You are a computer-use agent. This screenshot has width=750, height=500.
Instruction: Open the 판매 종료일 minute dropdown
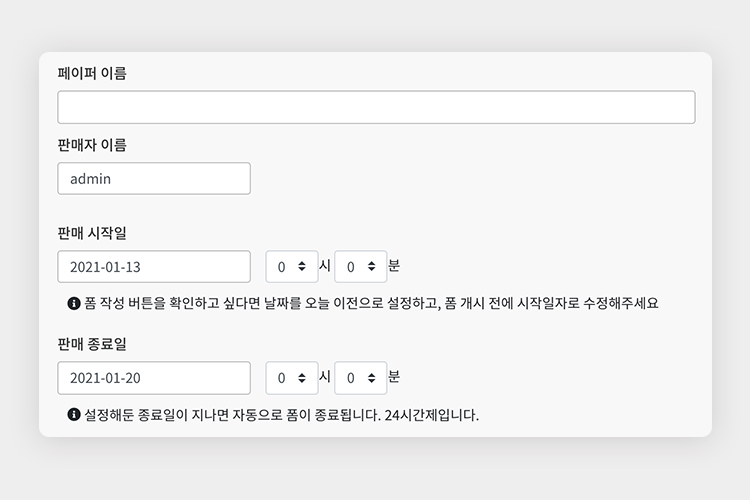[361, 378]
